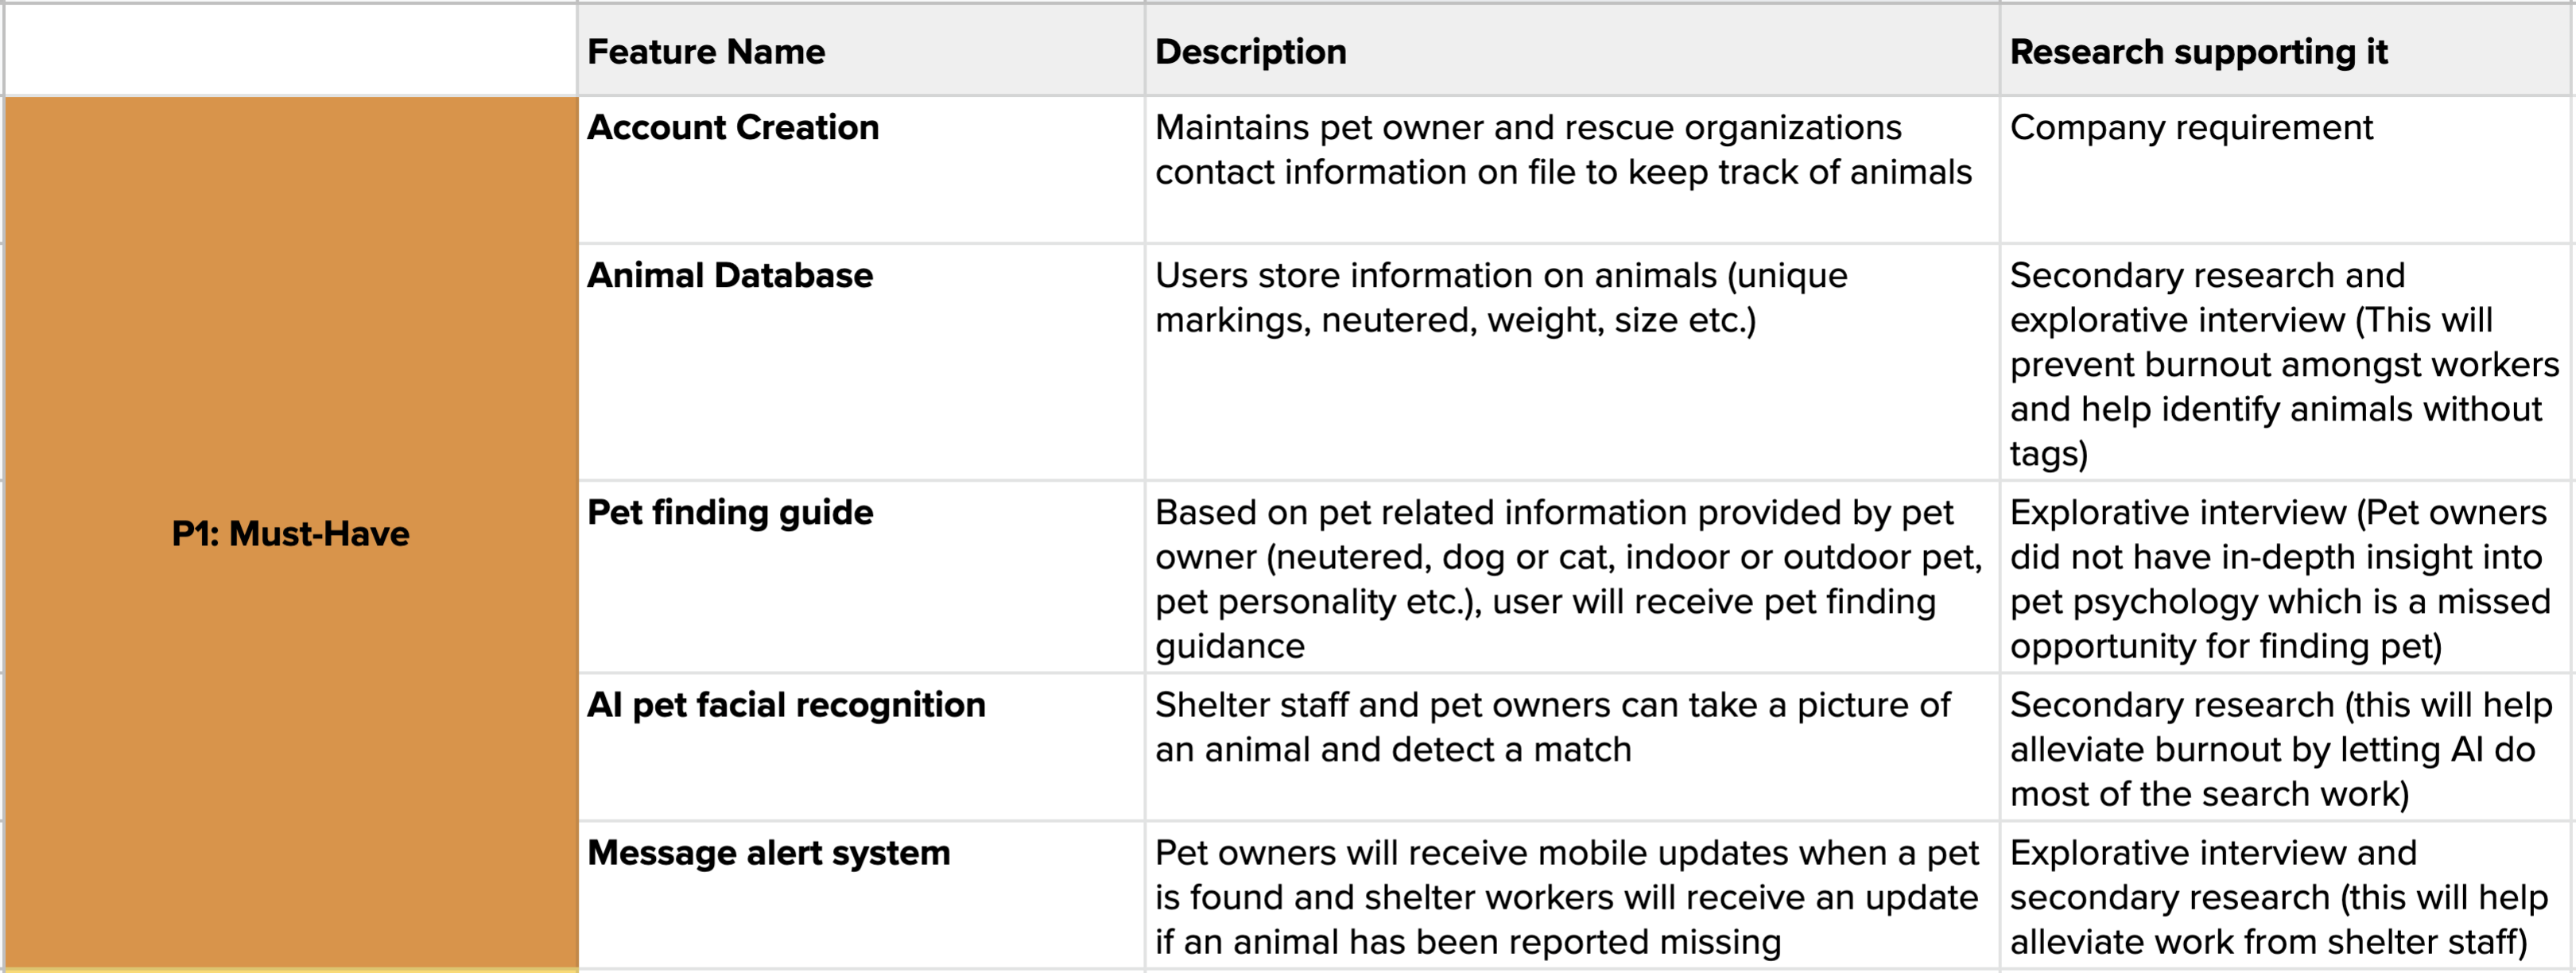Select description about taking animal picture

pos(1572,748)
